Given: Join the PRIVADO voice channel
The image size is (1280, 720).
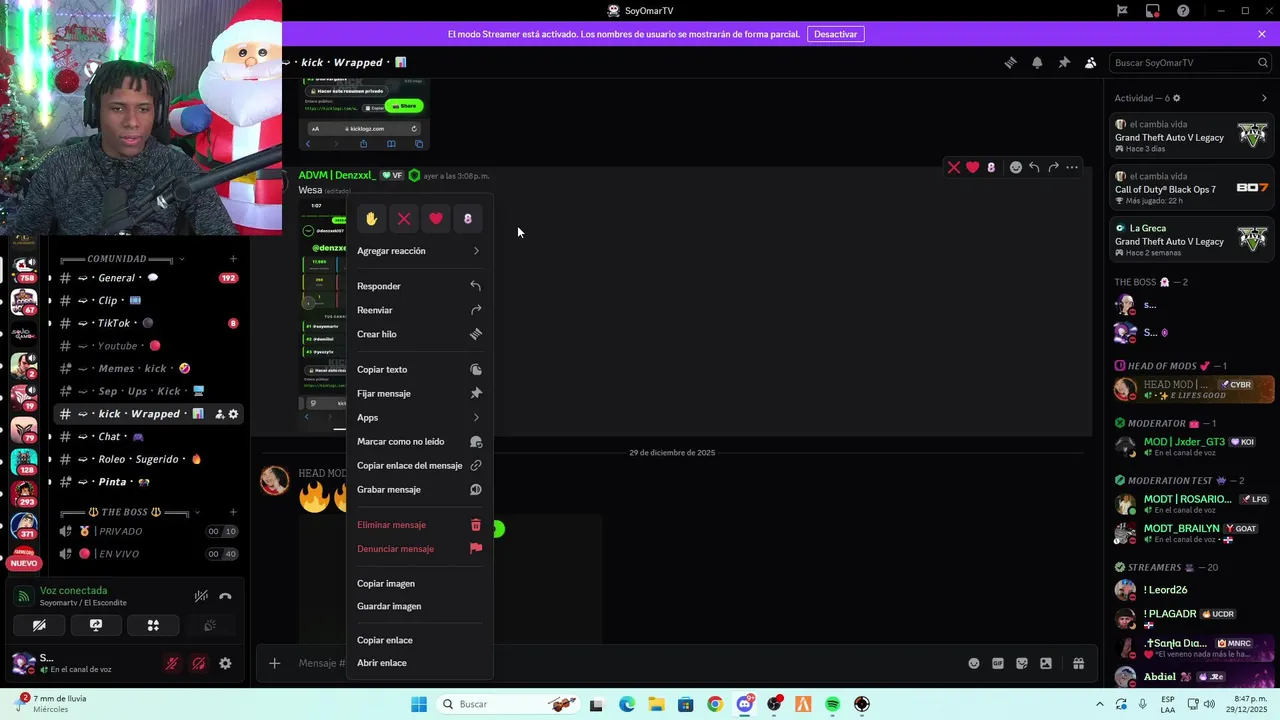Looking at the screenshot, I should 148,531.
